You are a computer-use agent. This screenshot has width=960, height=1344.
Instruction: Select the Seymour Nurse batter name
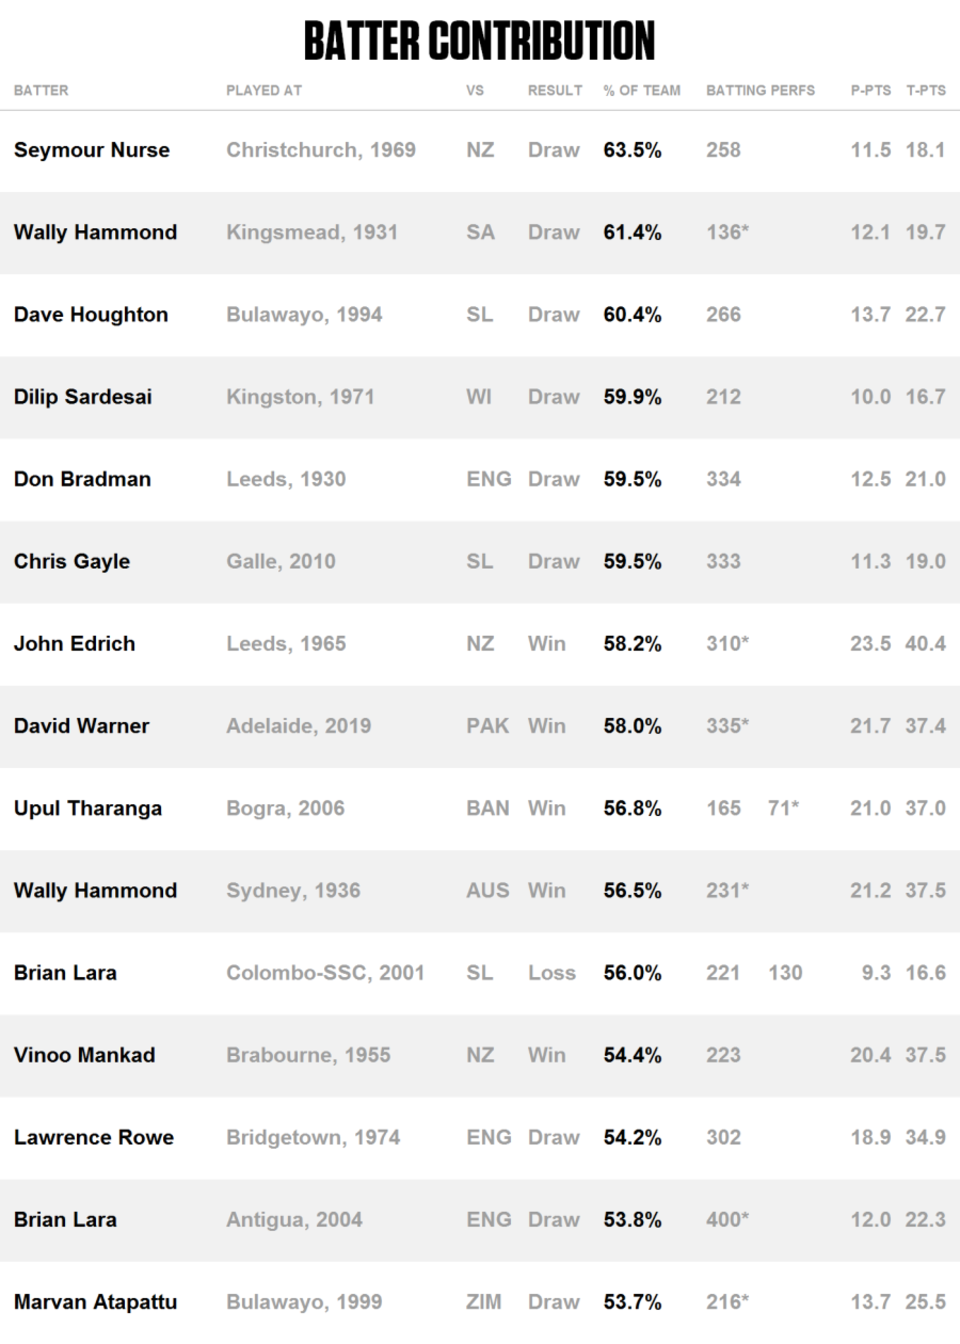(92, 150)
